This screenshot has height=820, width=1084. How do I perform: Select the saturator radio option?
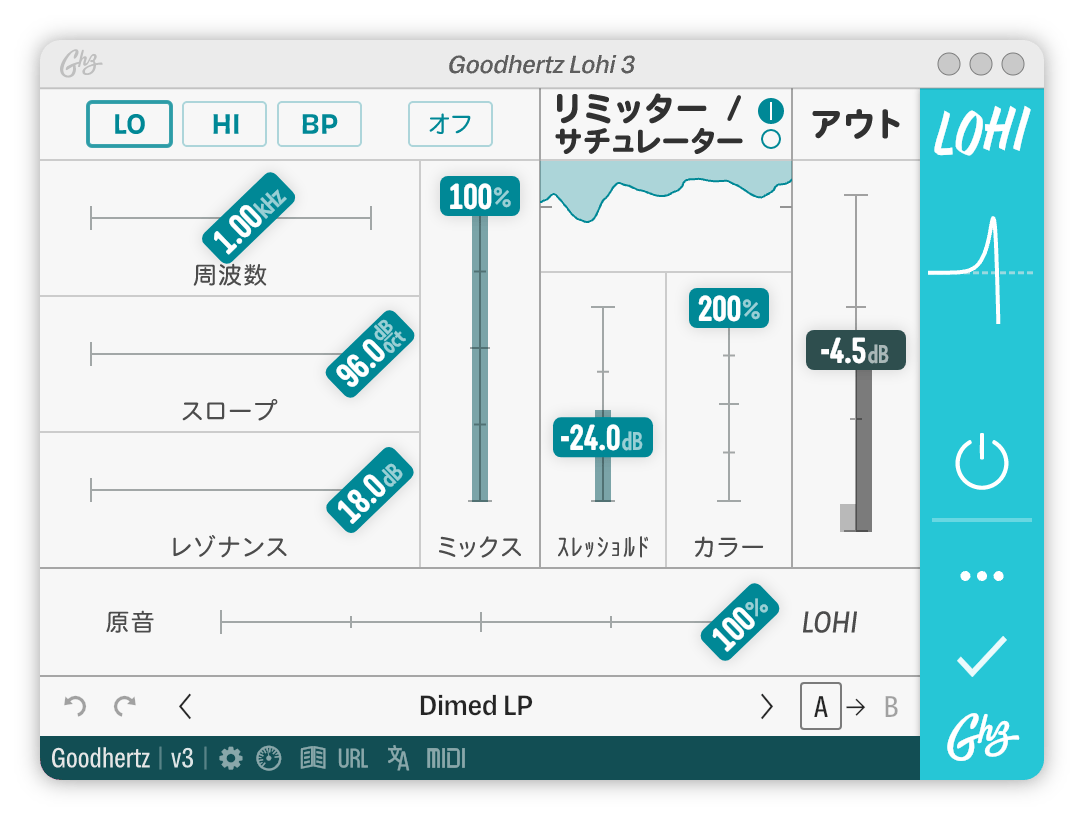(x=771, y=139)
